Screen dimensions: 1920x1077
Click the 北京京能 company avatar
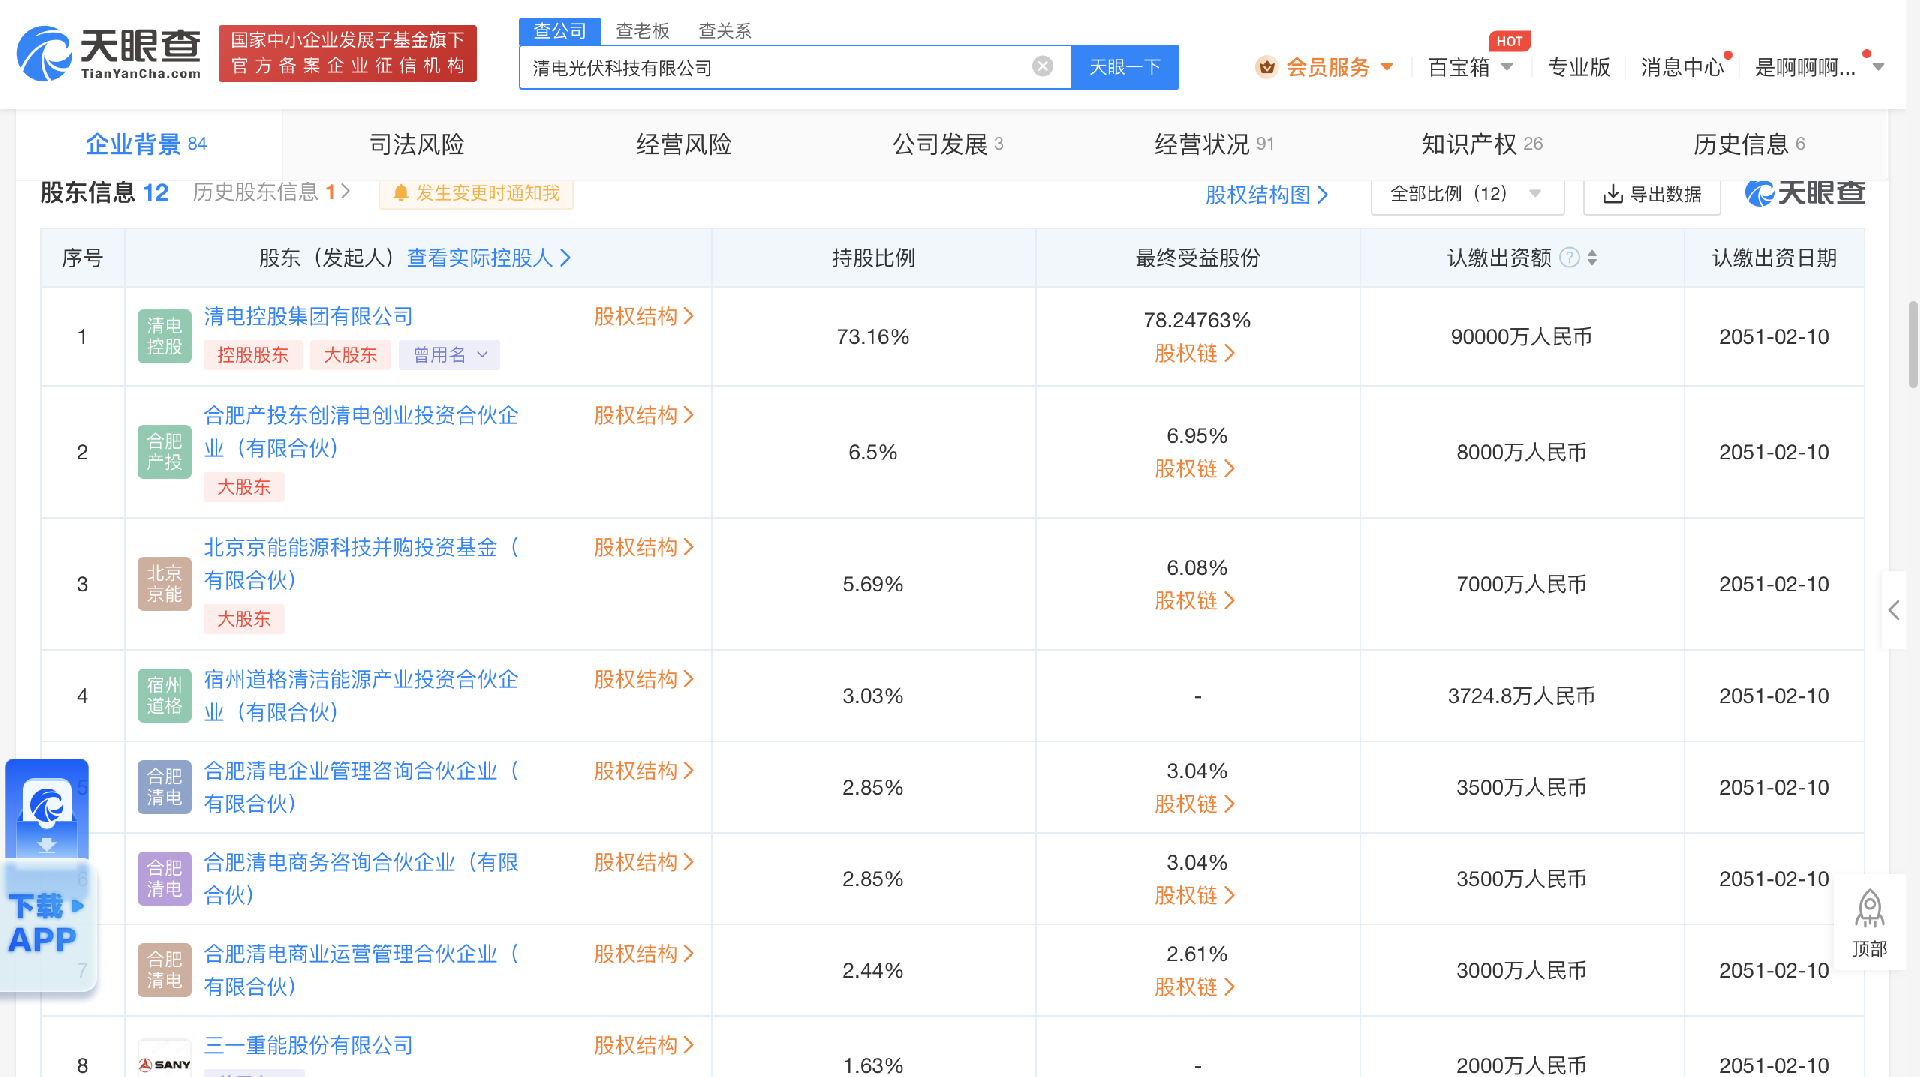(x=164, y=584)
